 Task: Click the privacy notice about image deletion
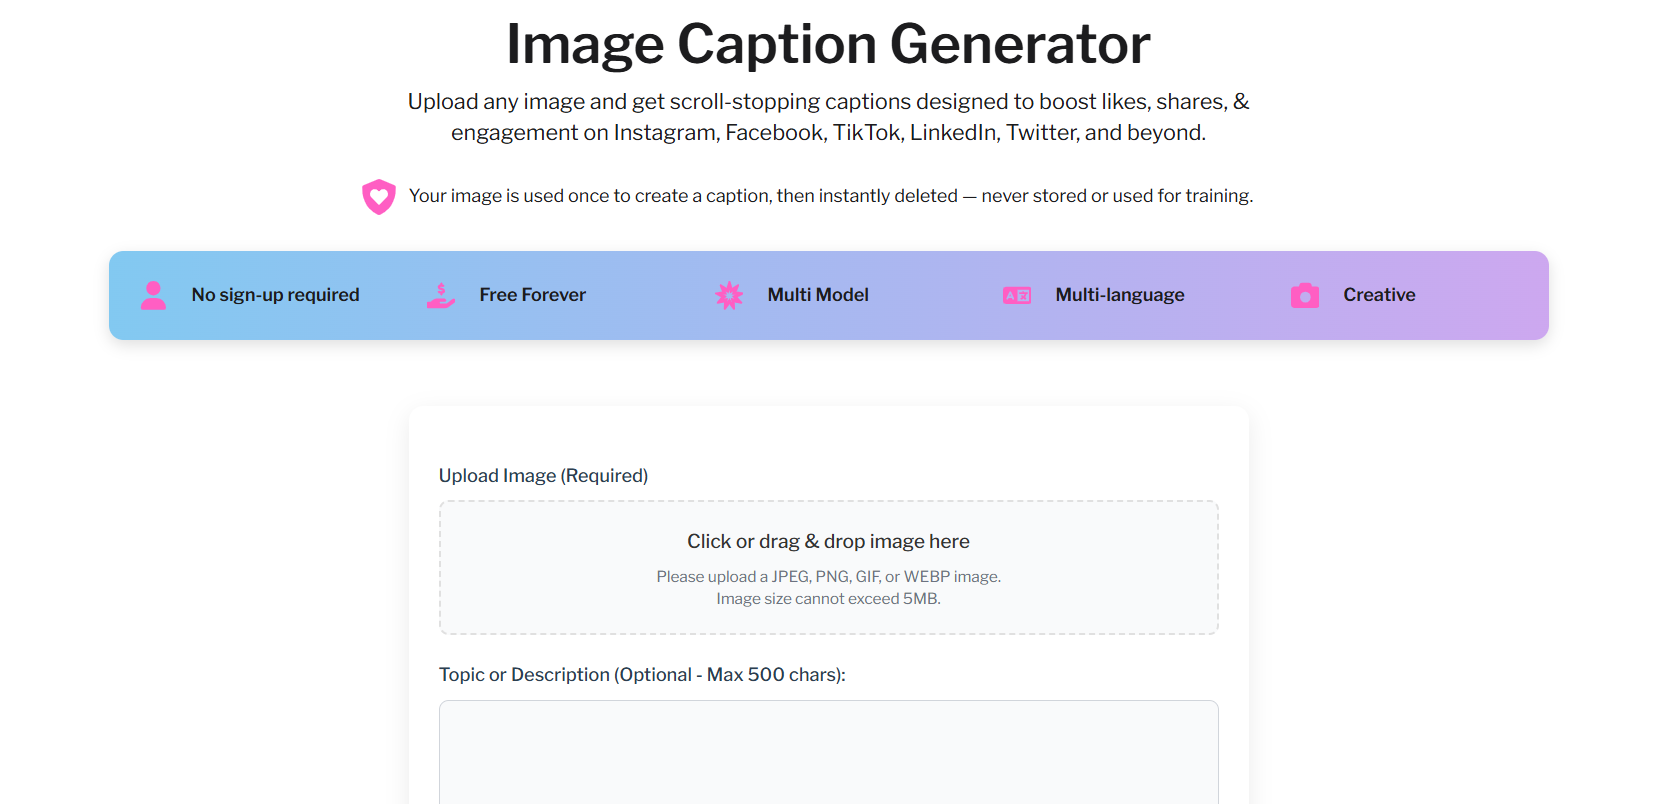click(830, 196)
